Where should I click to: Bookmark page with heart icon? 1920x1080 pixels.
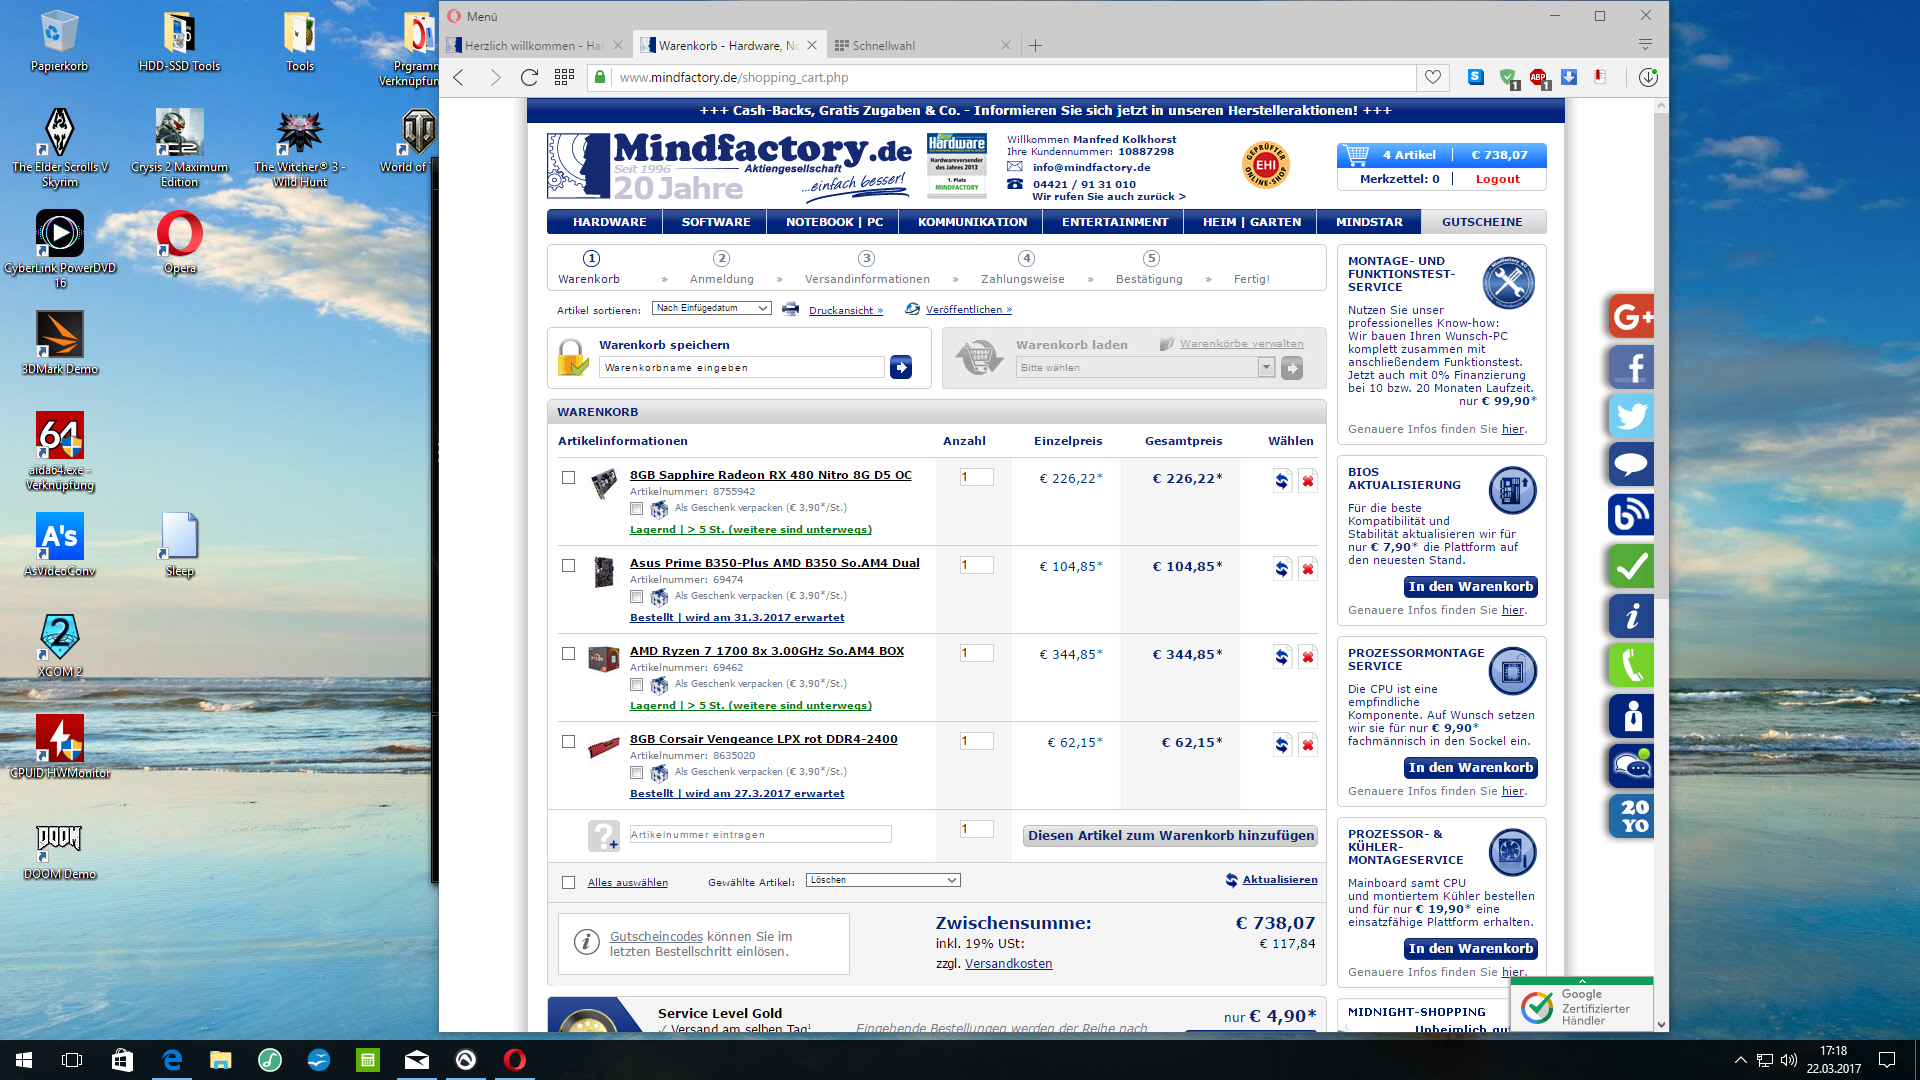(1432, 77)
